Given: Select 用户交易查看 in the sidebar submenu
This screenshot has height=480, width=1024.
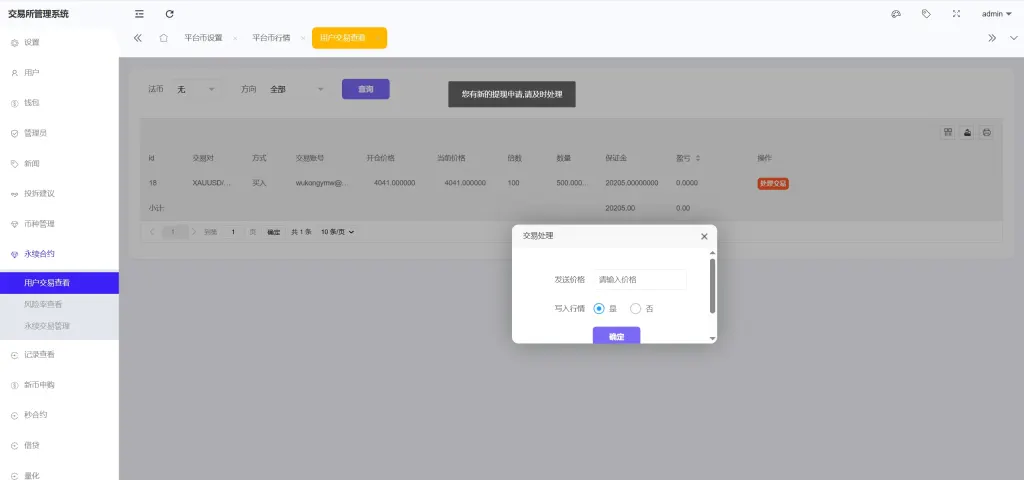Looking at the screenshot, I should pos(59,283).
